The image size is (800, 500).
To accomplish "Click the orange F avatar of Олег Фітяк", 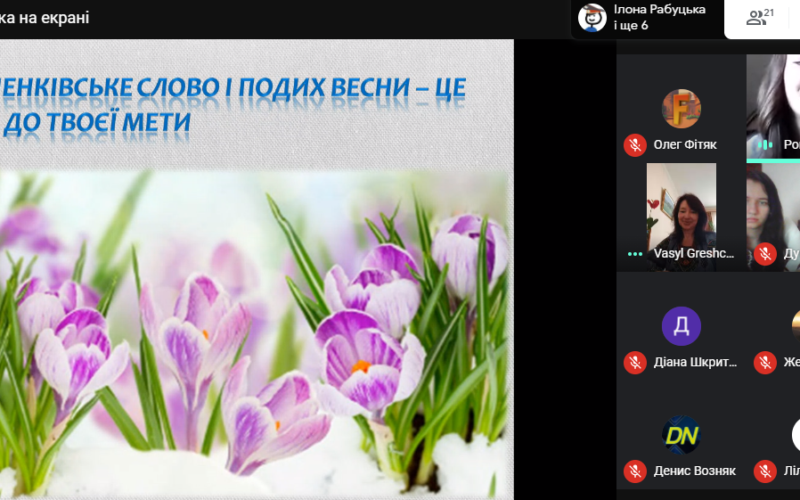I will point(681,108).
